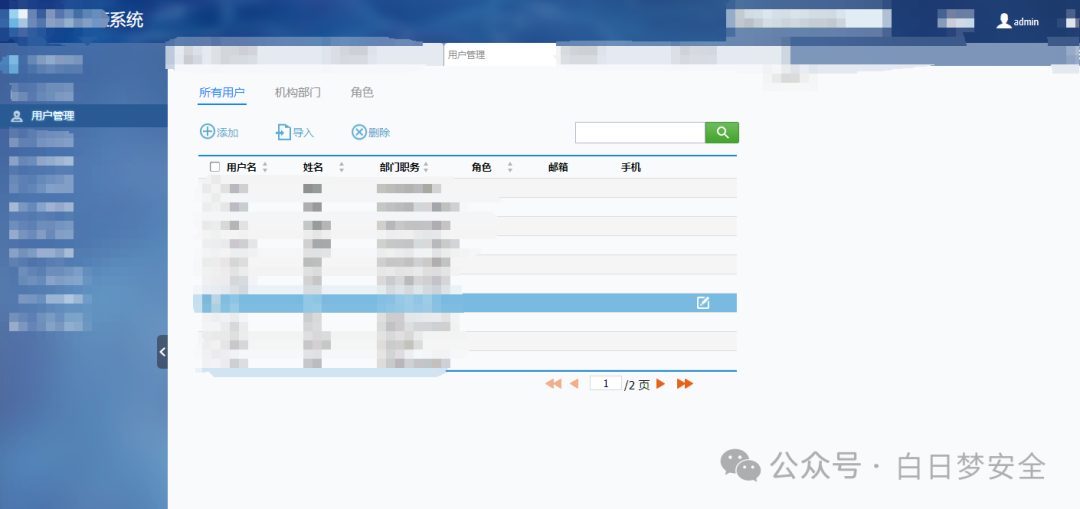Switch to the 所有用户 tab
This screenshot has width=1080, height=509.
(x=222, y=92)
